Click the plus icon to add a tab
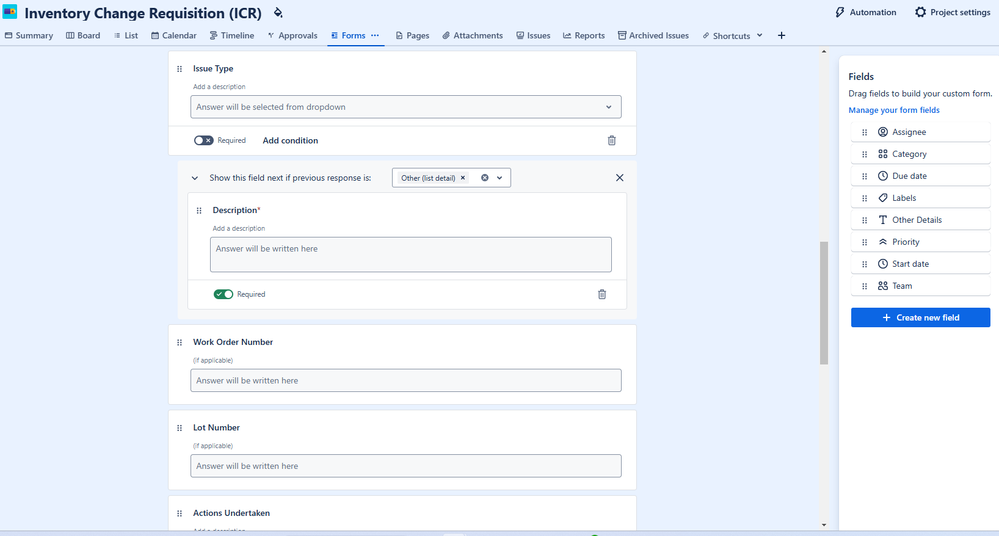Screen dimensions: 999x536 pyautogui.click(x=781, y=36)
